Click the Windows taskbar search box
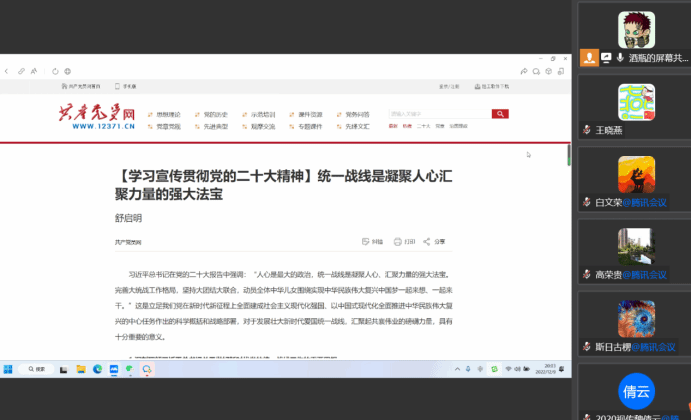 [x=35, y=369]
